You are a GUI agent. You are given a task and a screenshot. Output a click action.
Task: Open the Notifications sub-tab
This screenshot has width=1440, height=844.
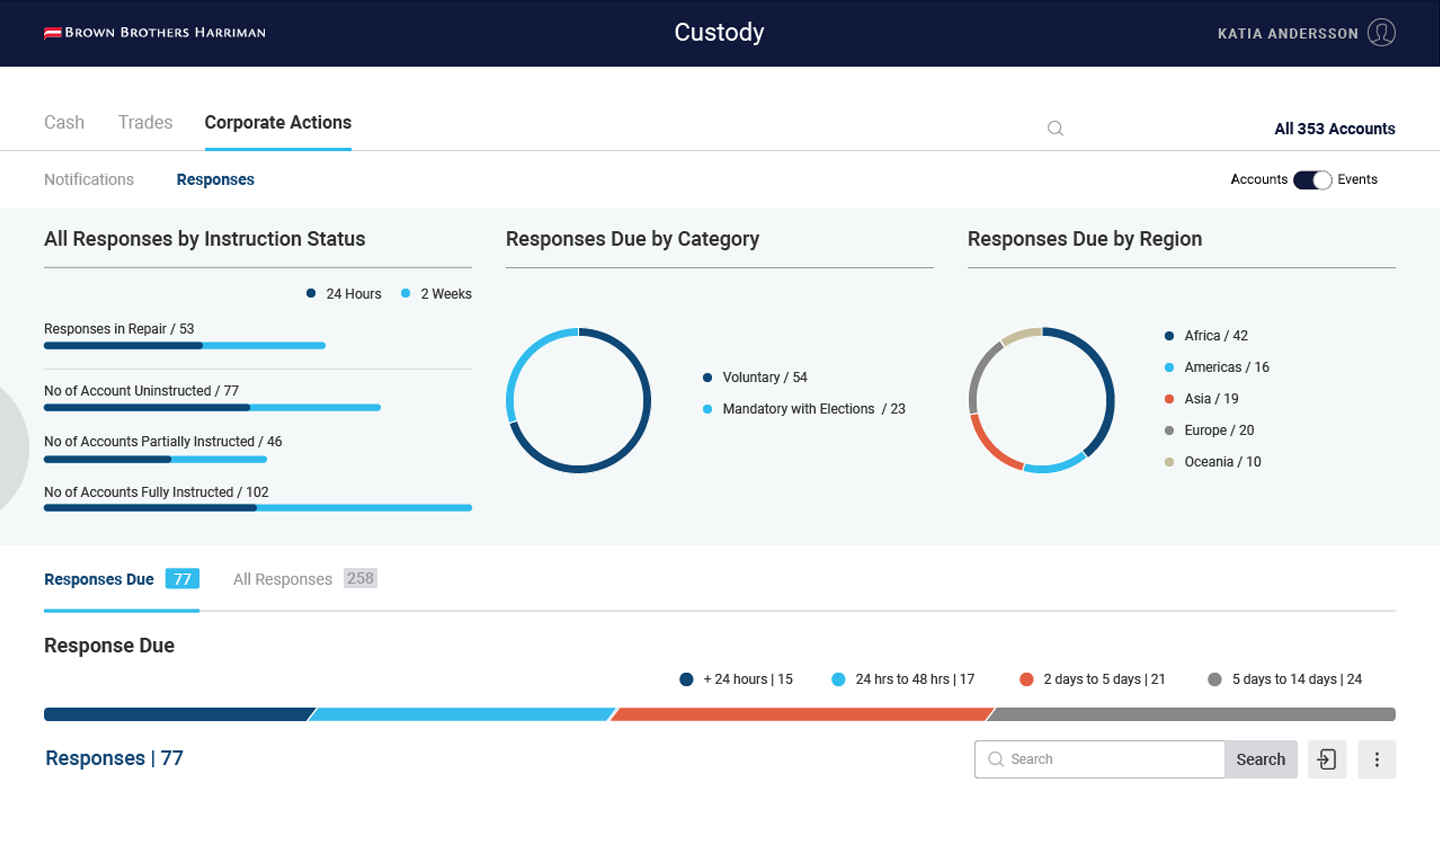pyautogui.click(x=89, y=179)
